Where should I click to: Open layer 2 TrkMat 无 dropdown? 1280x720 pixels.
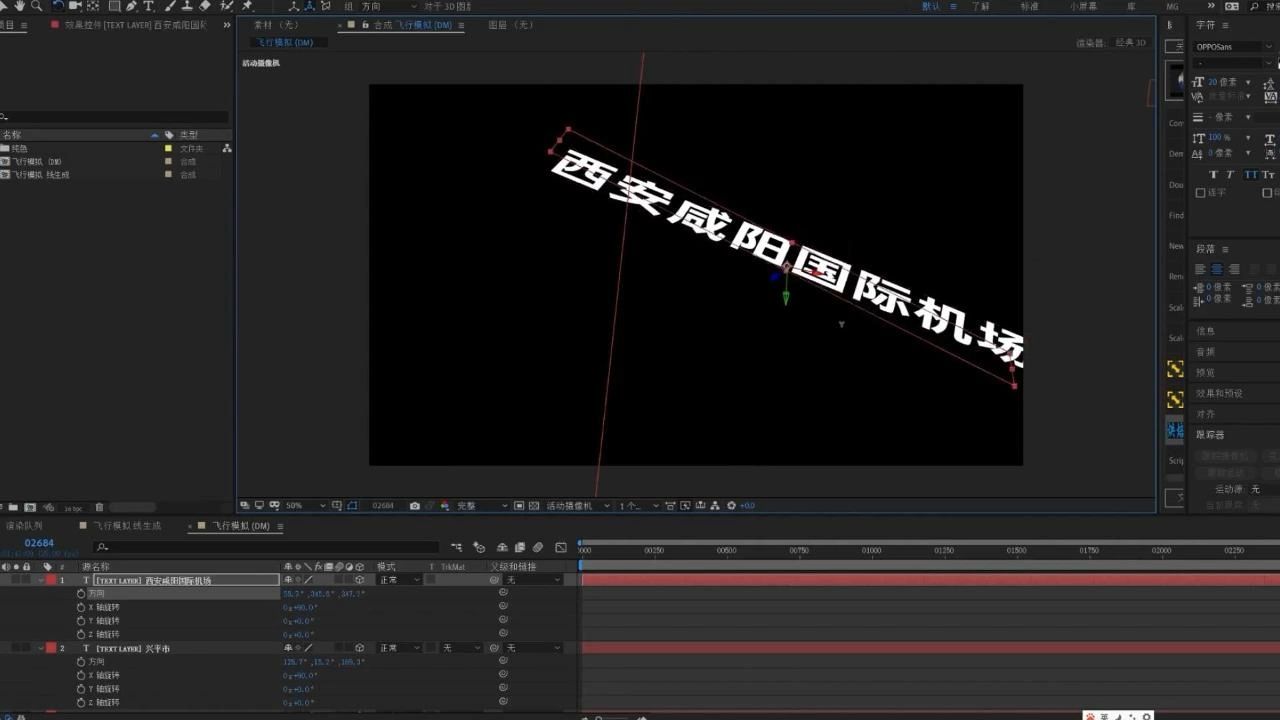click(460, 648)
